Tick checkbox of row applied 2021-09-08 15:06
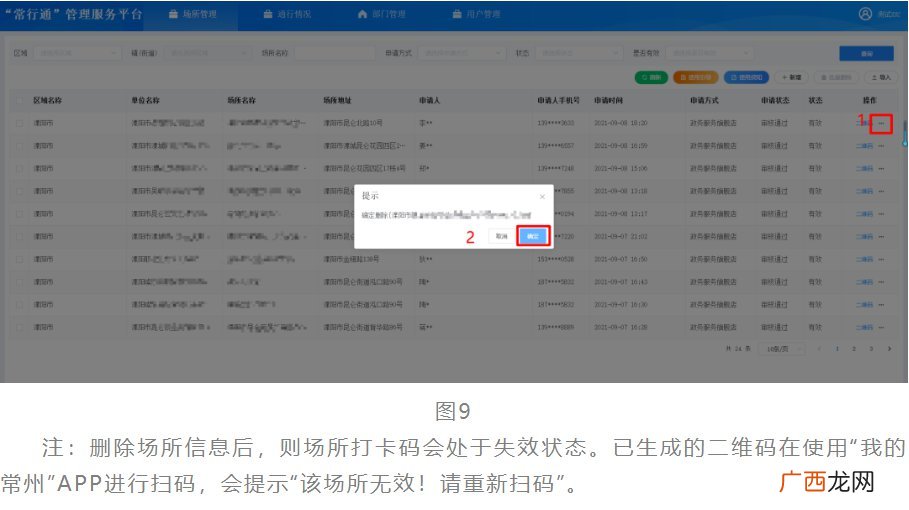Viewport: 909px width, 510px height. [x=20, y=169]
